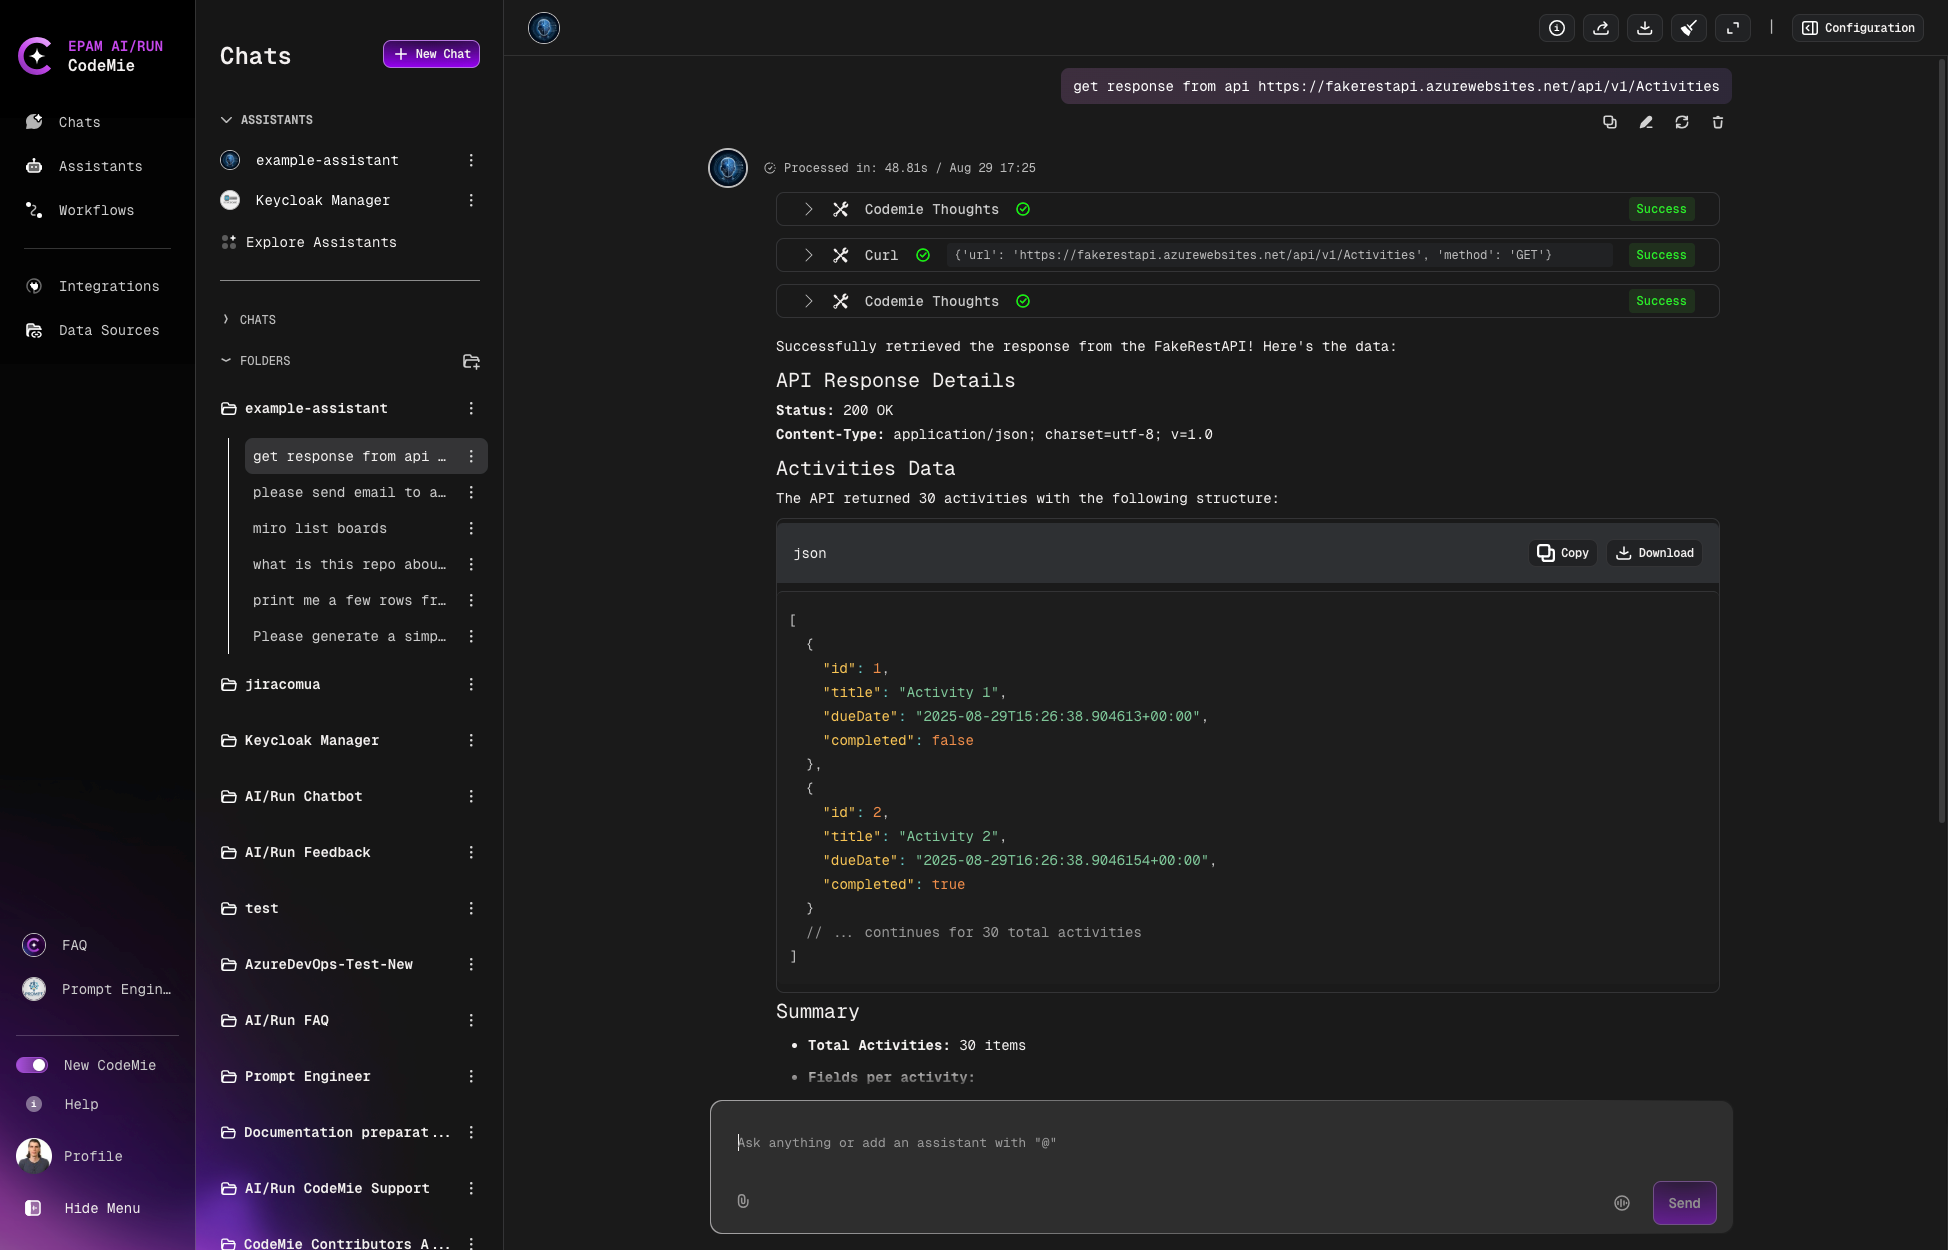Viewport: 1948px width, 1250px height.
Task: Expand the collapsed CHATS section
Action: pyautogui.click(x=248, y=319)
